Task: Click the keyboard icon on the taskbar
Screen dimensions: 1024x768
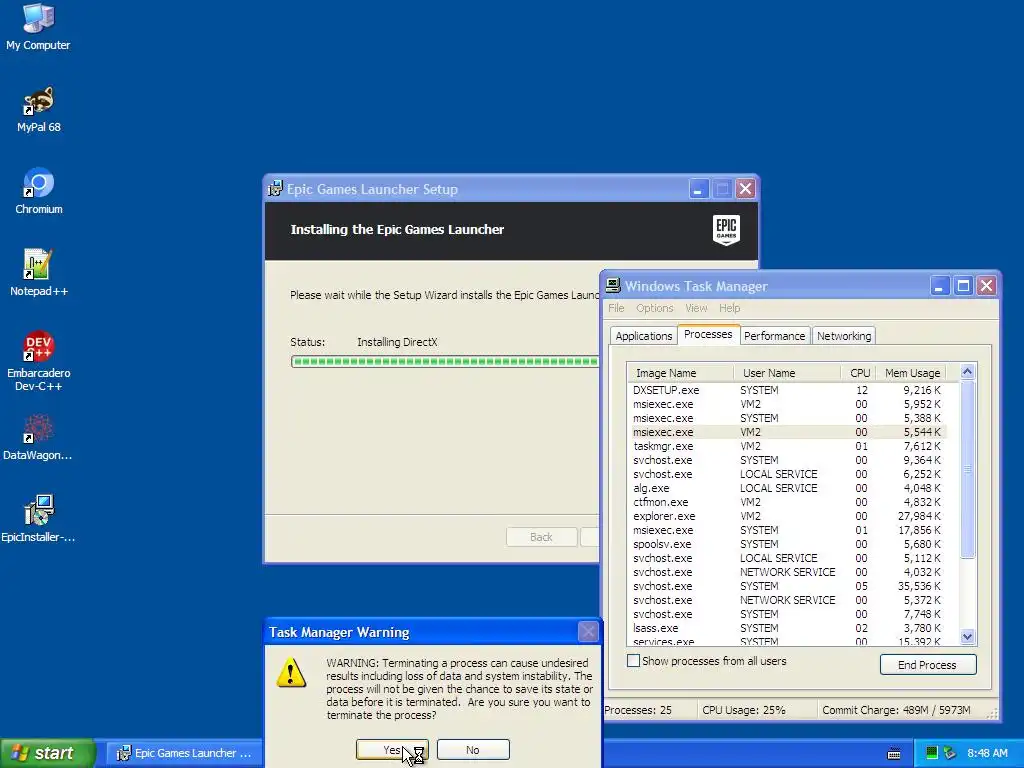Action: [894, 754]
